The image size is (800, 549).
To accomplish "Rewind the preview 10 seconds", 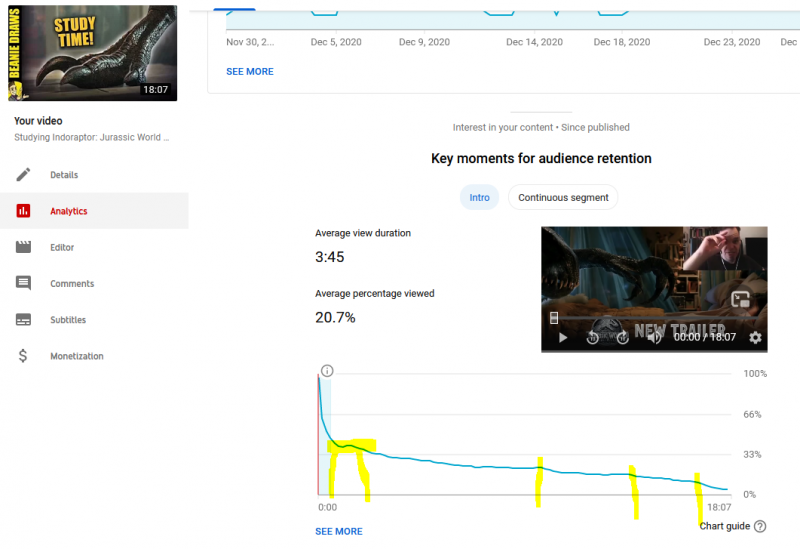I will [x=593, y=338].
